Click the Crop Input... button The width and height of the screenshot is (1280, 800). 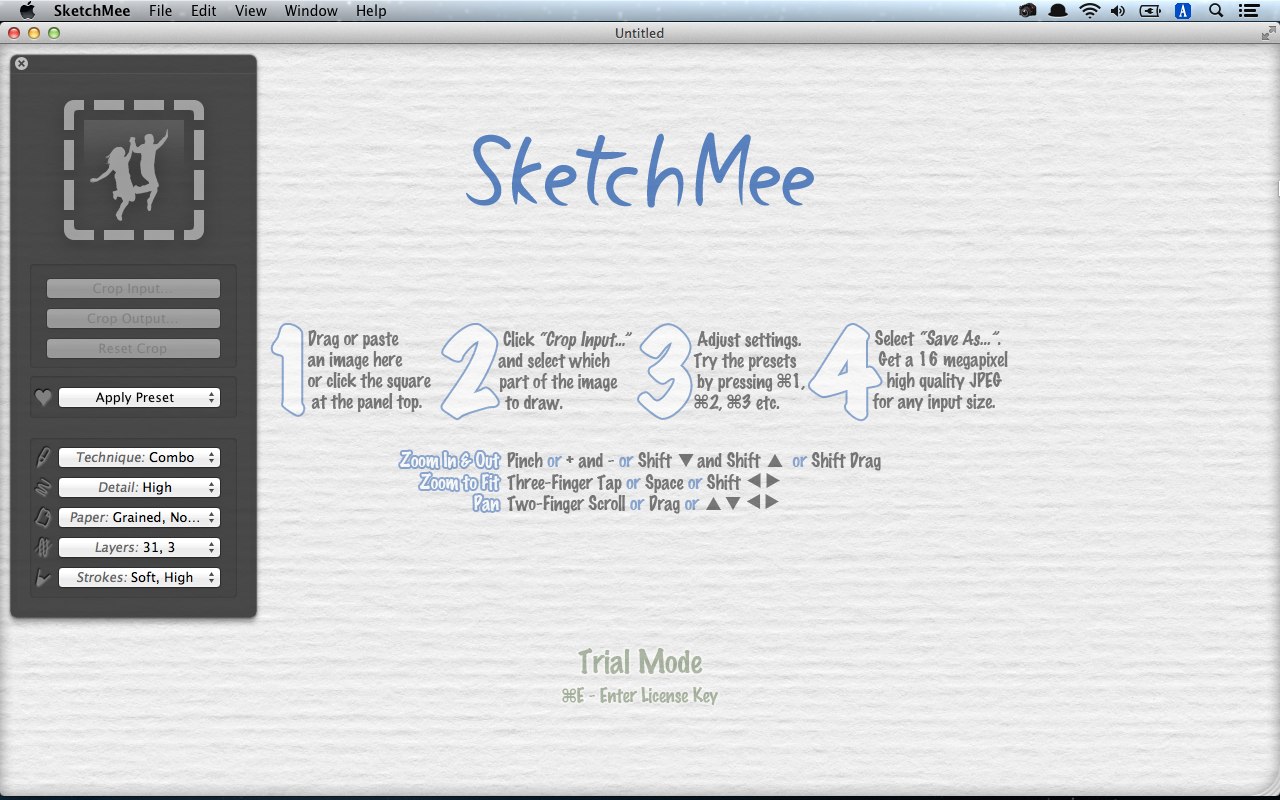coord(133,288)
